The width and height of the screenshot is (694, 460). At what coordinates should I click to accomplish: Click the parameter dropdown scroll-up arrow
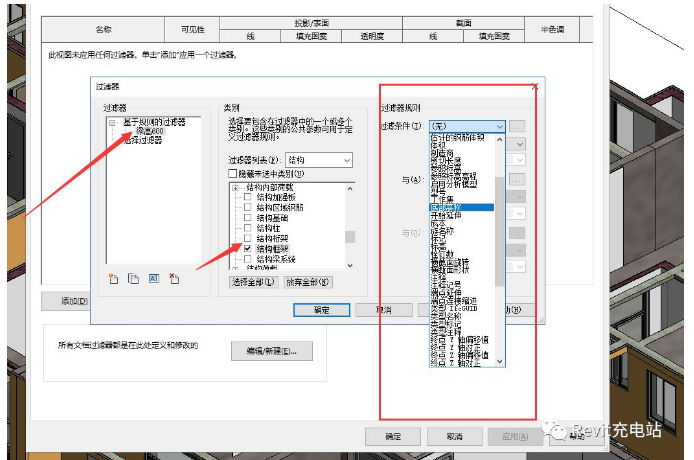click(x=500, y=139)
